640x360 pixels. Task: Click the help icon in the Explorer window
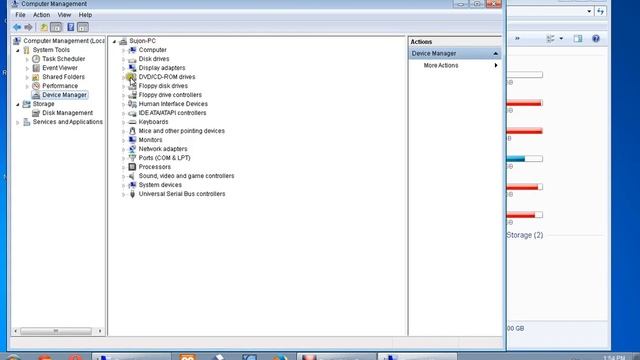click(596, 39)
